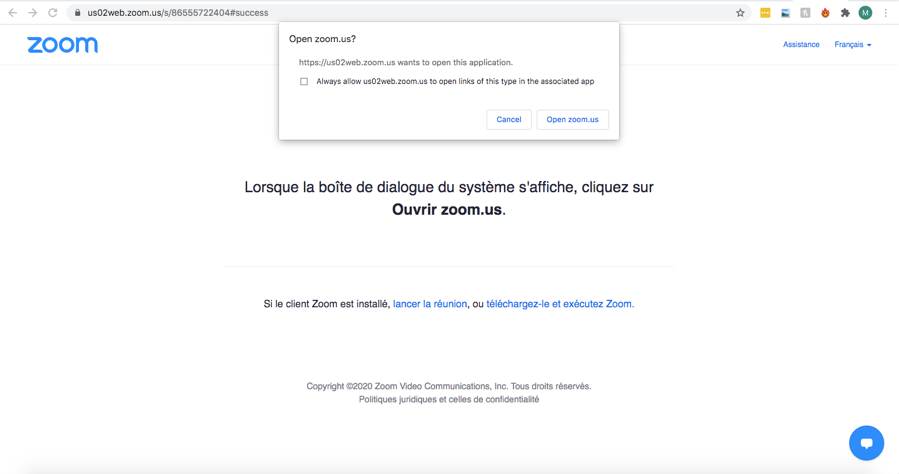Click the Open zoom.us button
899x474 pixels.
(x=572, y=120)
